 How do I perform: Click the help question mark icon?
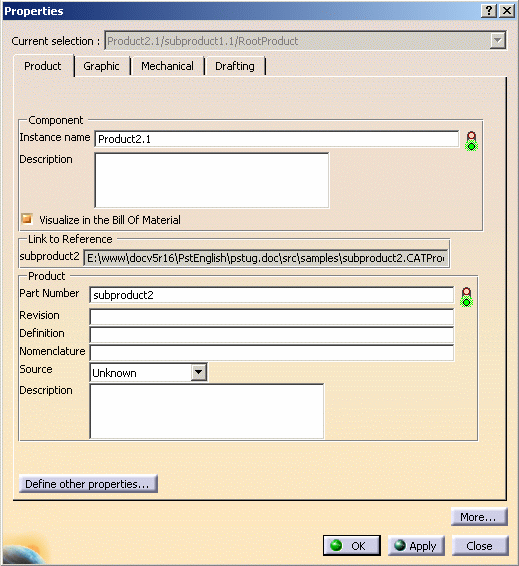489,10
